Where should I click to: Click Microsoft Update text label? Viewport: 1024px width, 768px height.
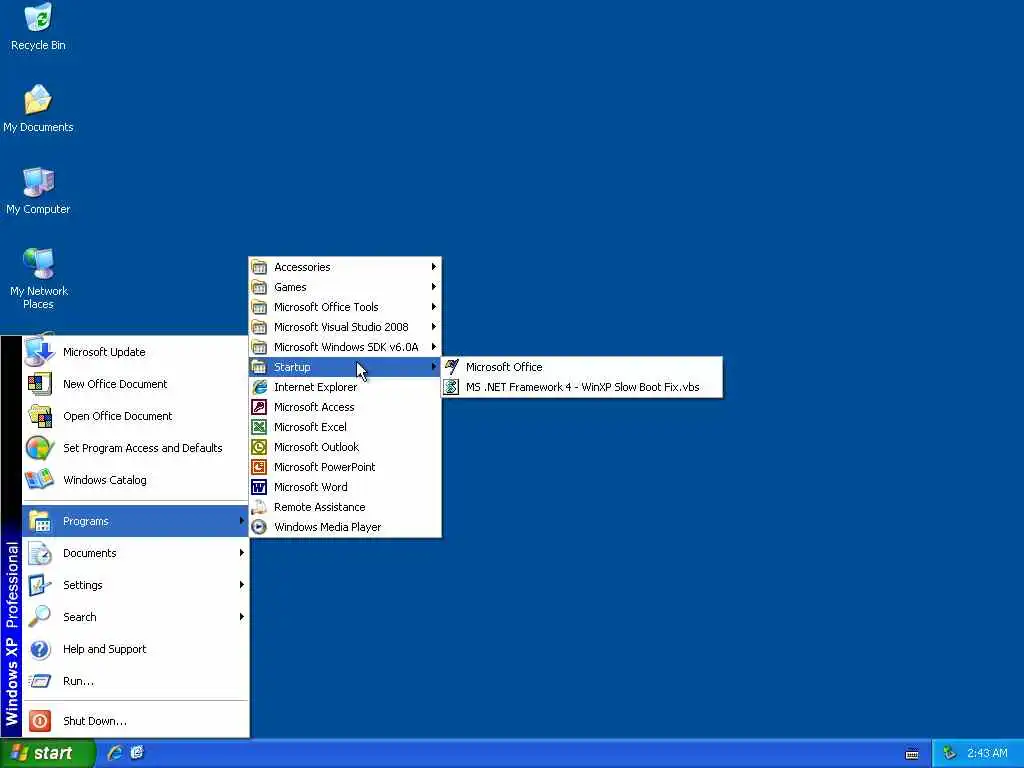(x=104, y=352)
